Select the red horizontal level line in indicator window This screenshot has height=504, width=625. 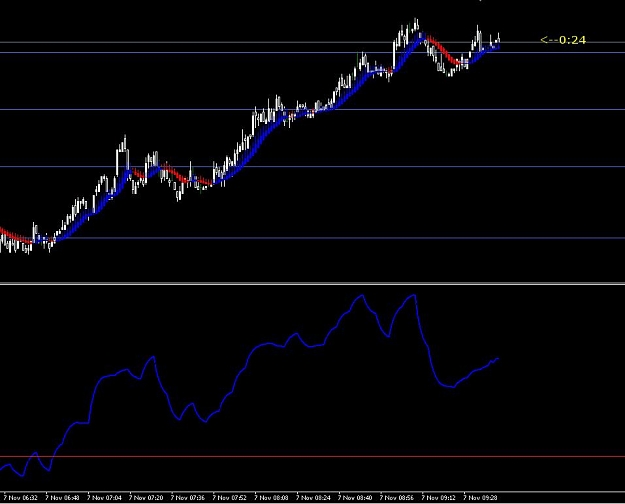click(312, 457)
